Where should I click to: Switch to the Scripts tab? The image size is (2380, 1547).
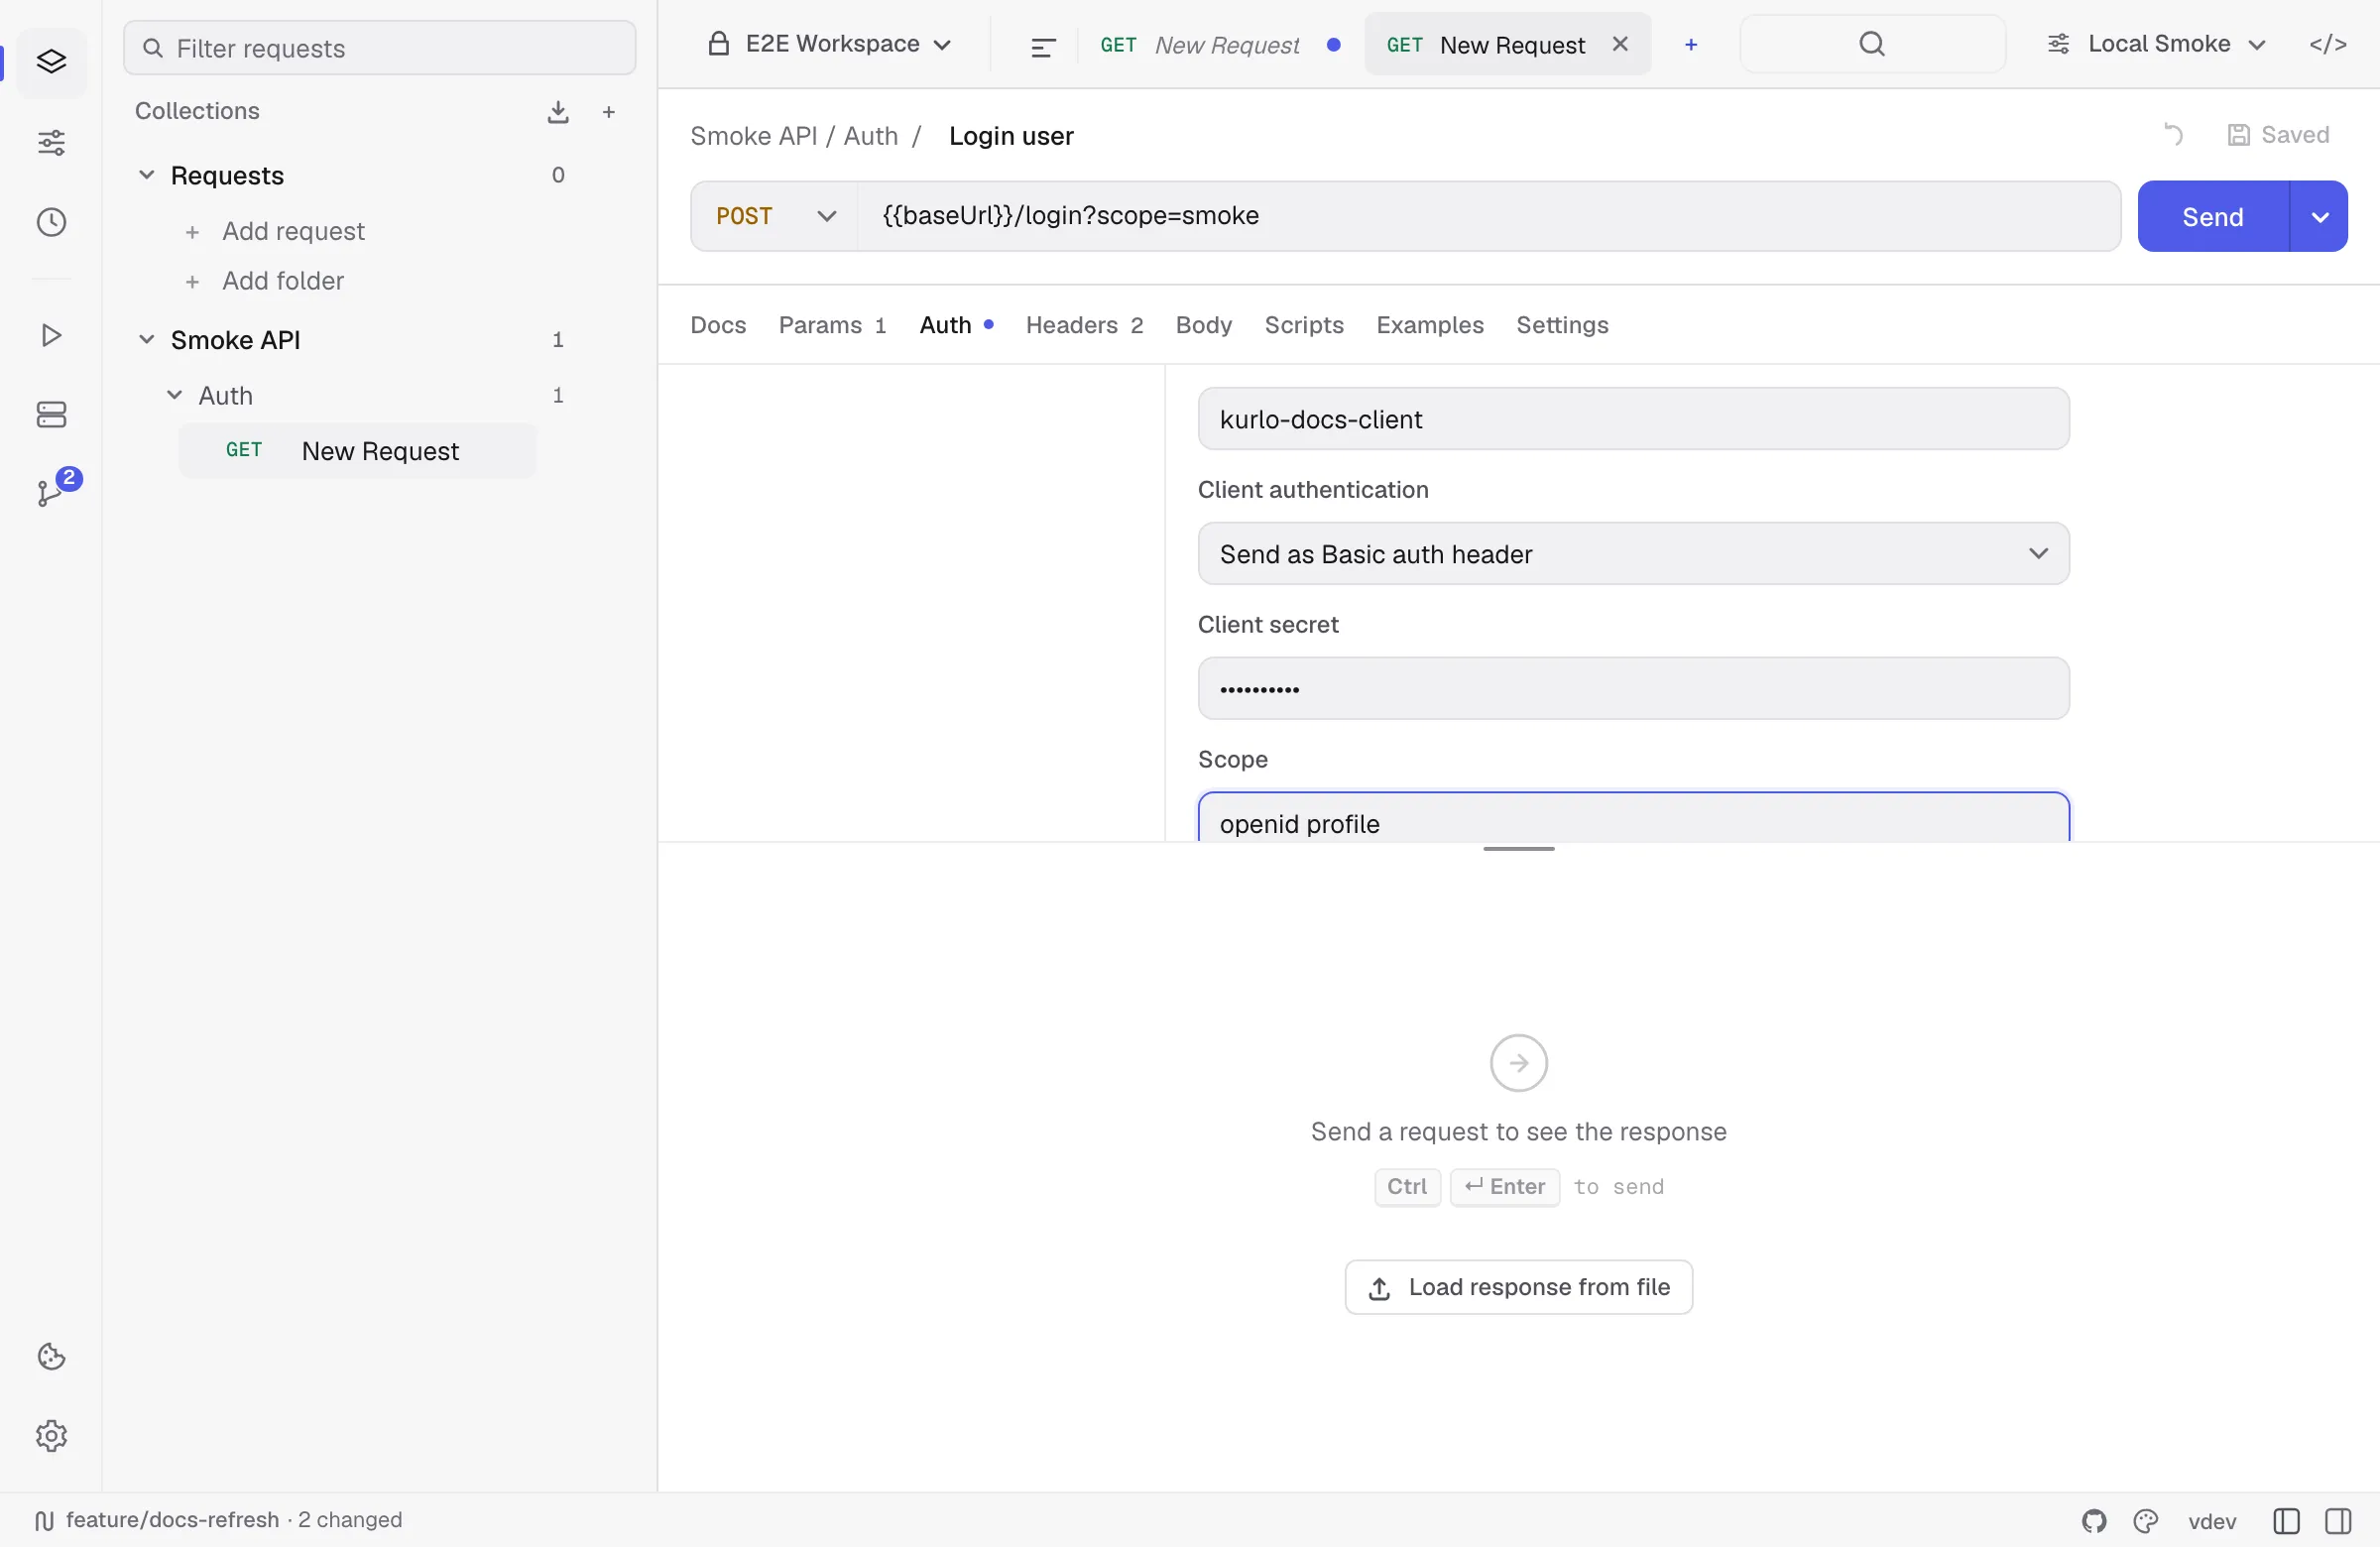[x=1303, y=325]
